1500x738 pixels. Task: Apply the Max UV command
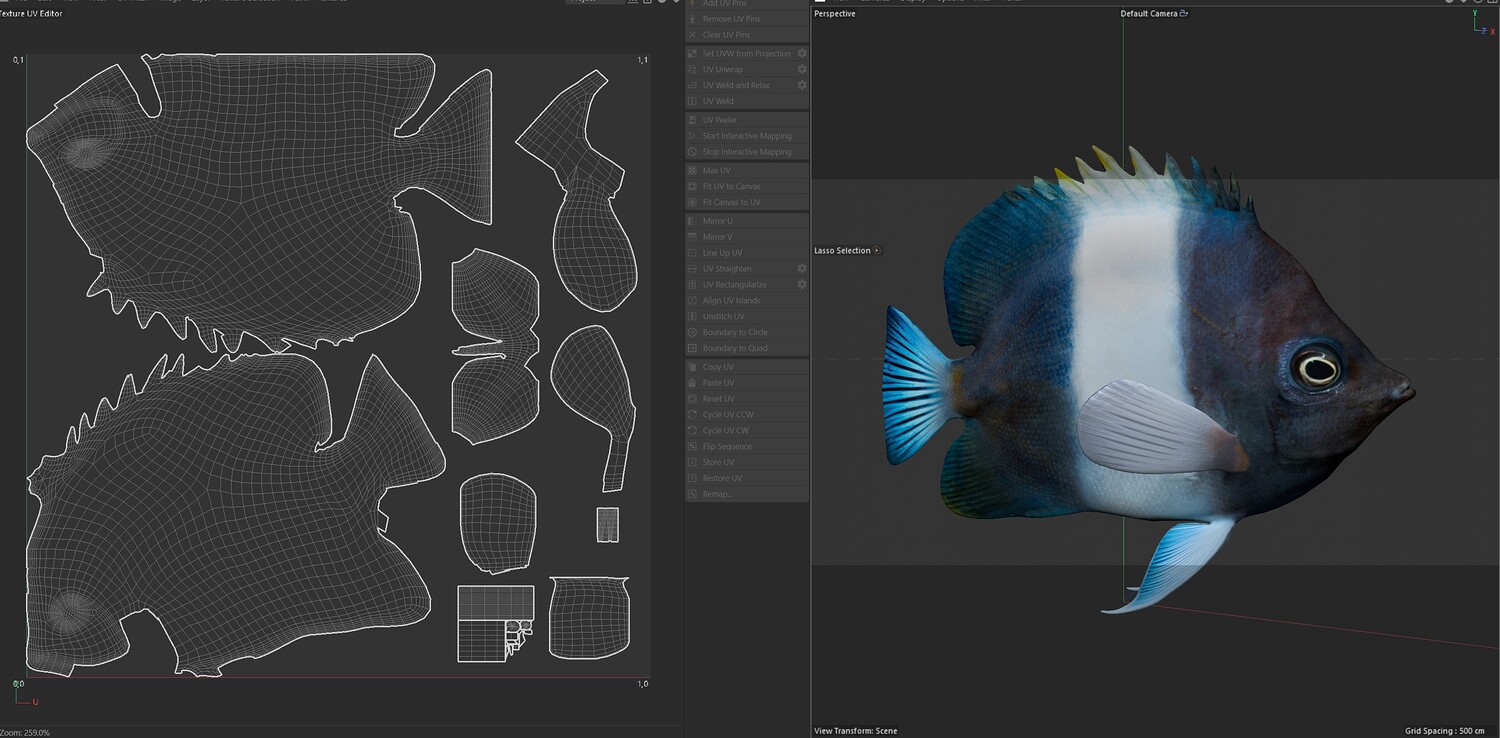(747, 171)
